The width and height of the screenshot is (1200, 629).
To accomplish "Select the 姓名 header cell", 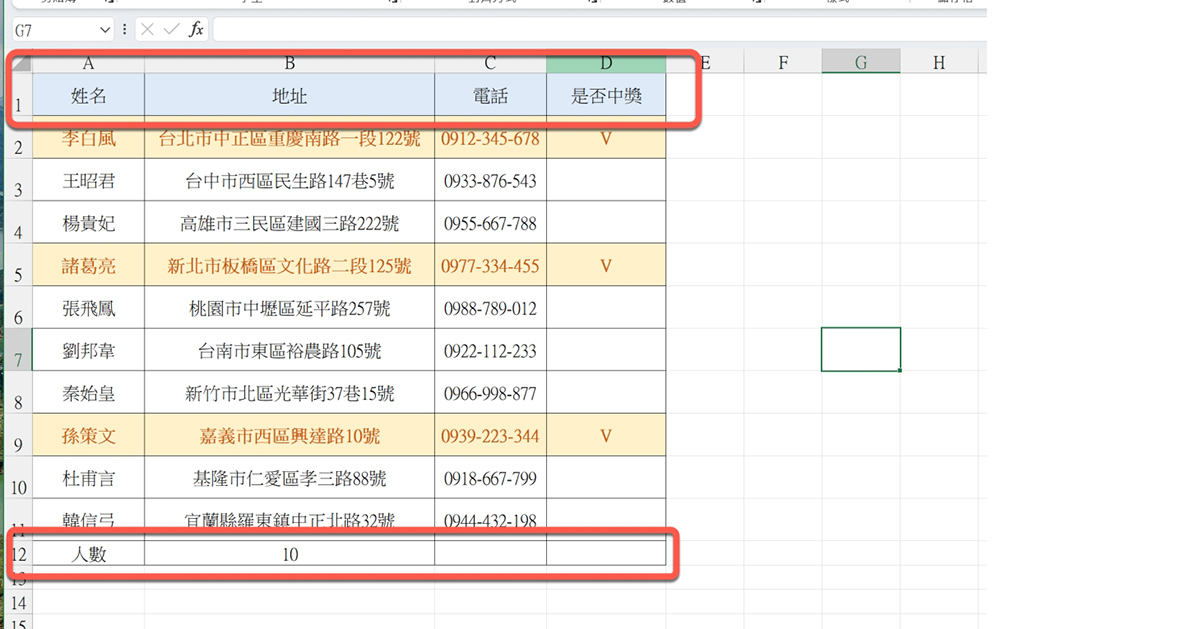I will (x=88, y=95).
